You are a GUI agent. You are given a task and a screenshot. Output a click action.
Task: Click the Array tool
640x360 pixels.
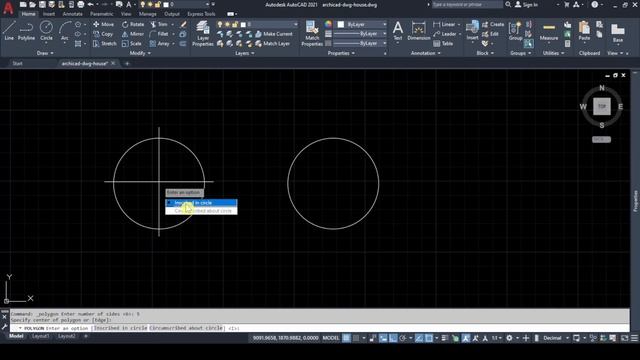pos(159,44)
